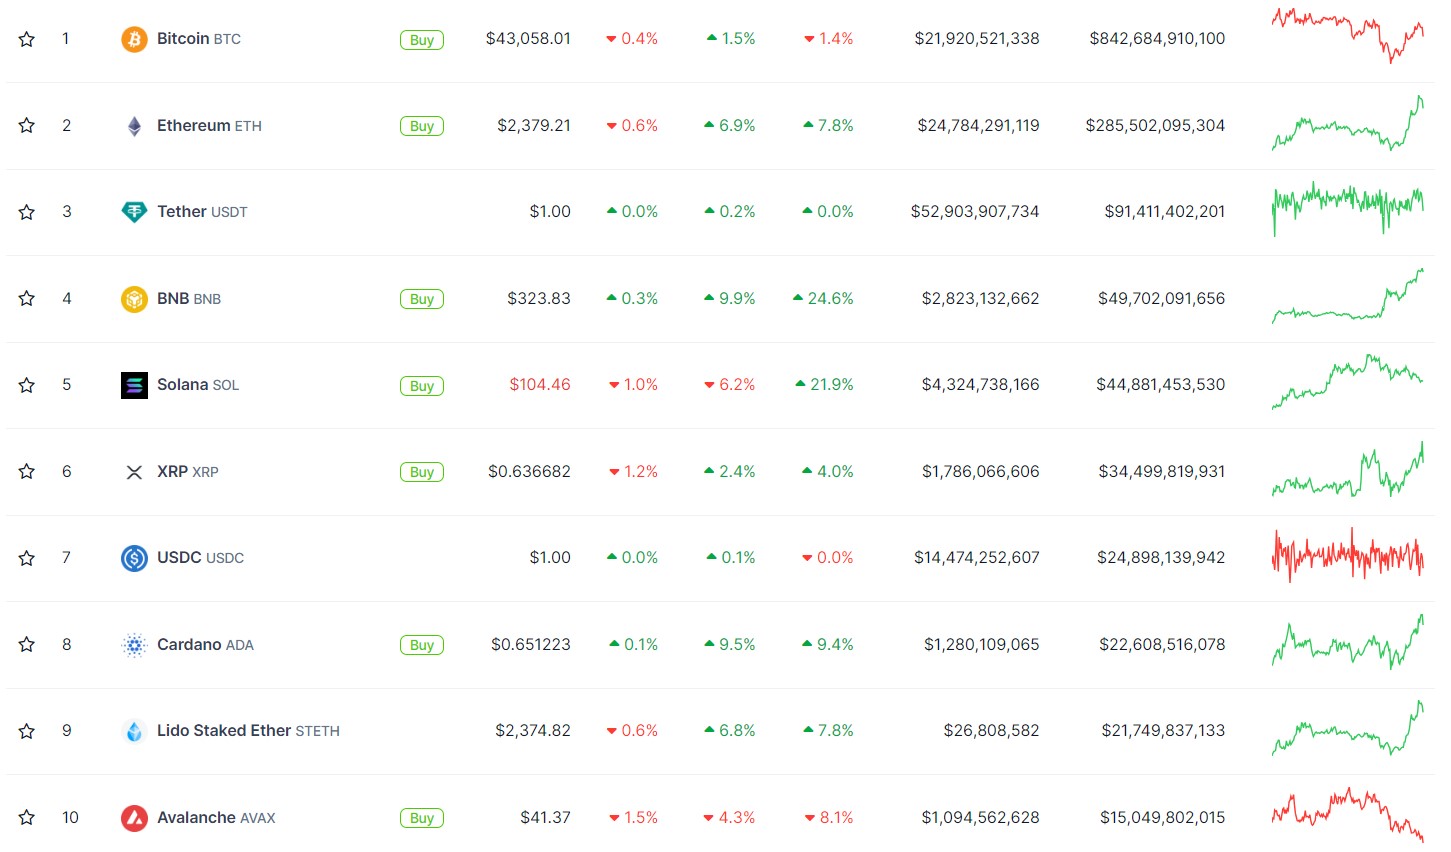Screen dimensions: 1451x852
Task: Click the Solana coin logo
Action: pos(135,385)
